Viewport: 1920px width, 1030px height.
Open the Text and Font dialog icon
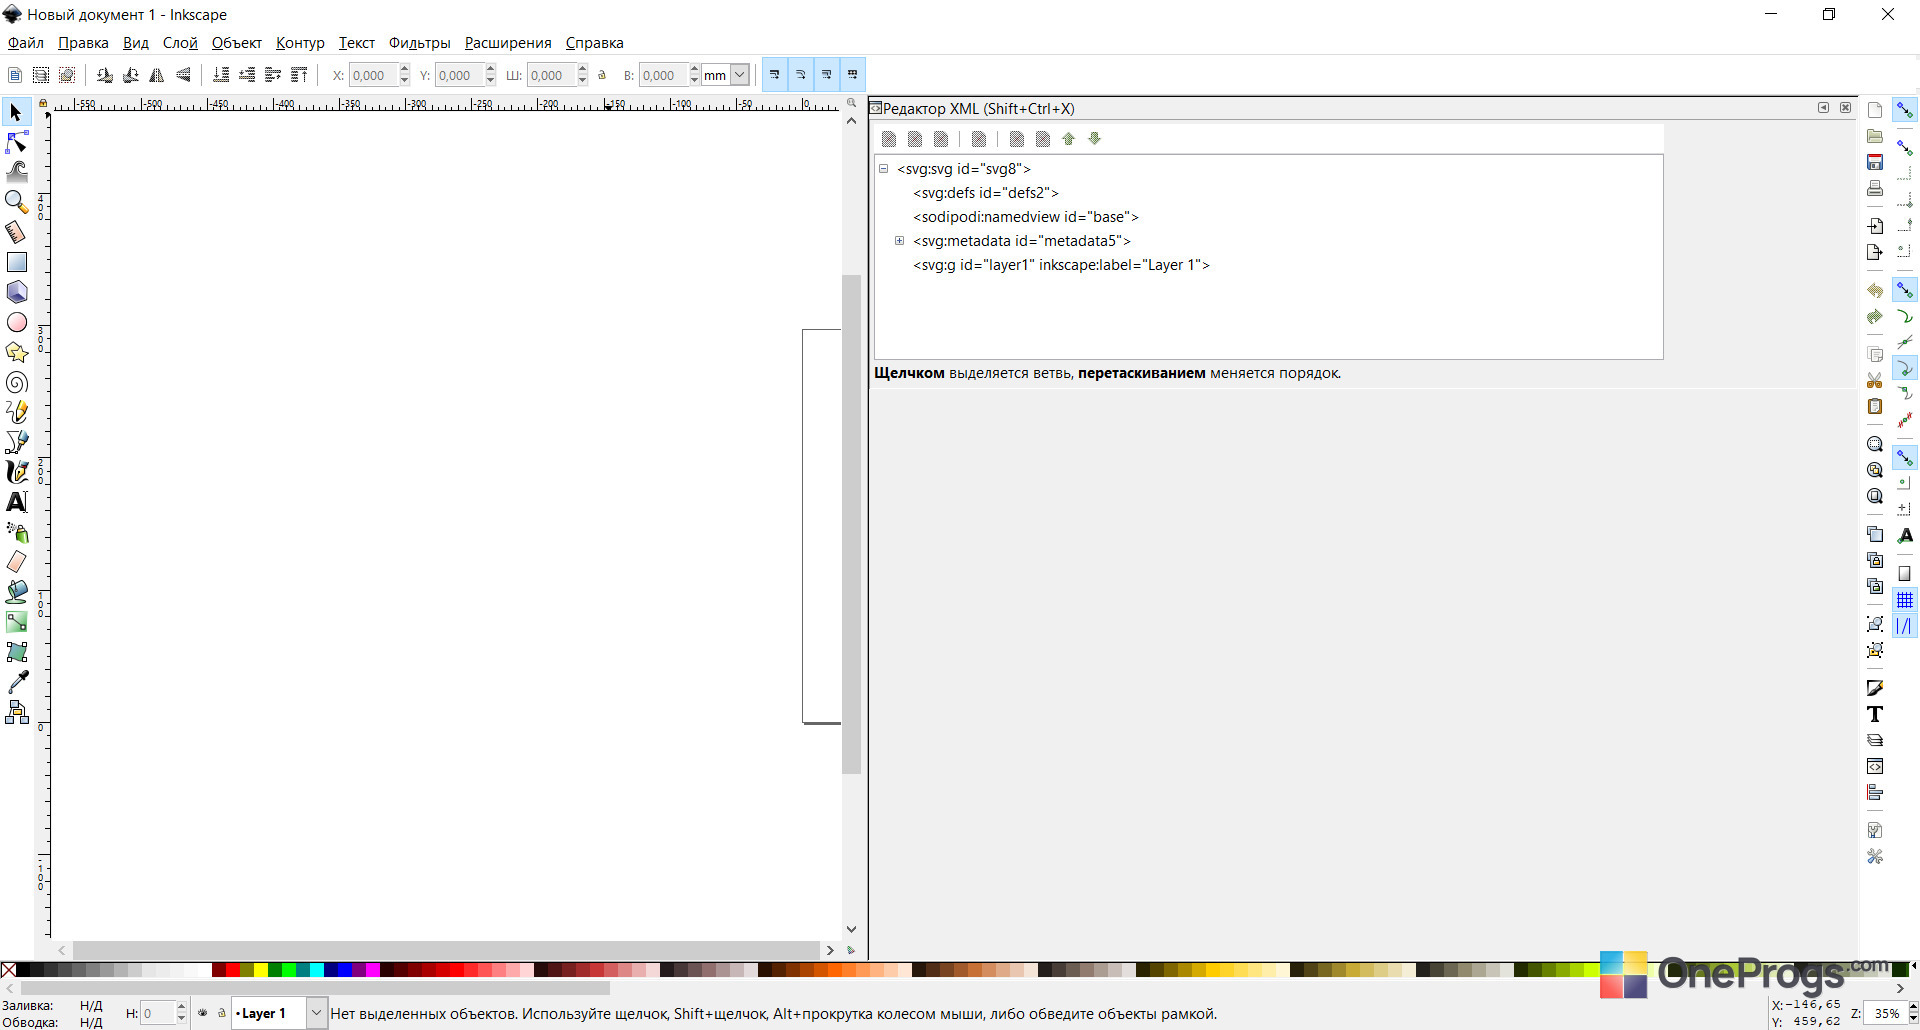[1875, 714]
